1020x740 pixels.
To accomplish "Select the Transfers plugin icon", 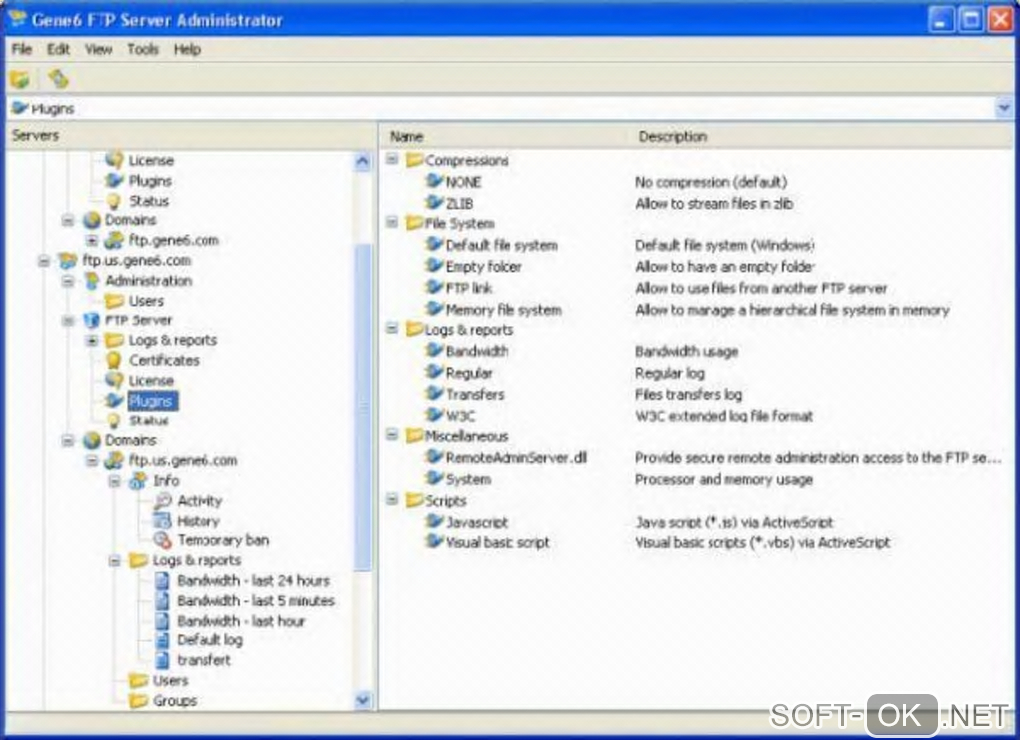I will [434, 393].
